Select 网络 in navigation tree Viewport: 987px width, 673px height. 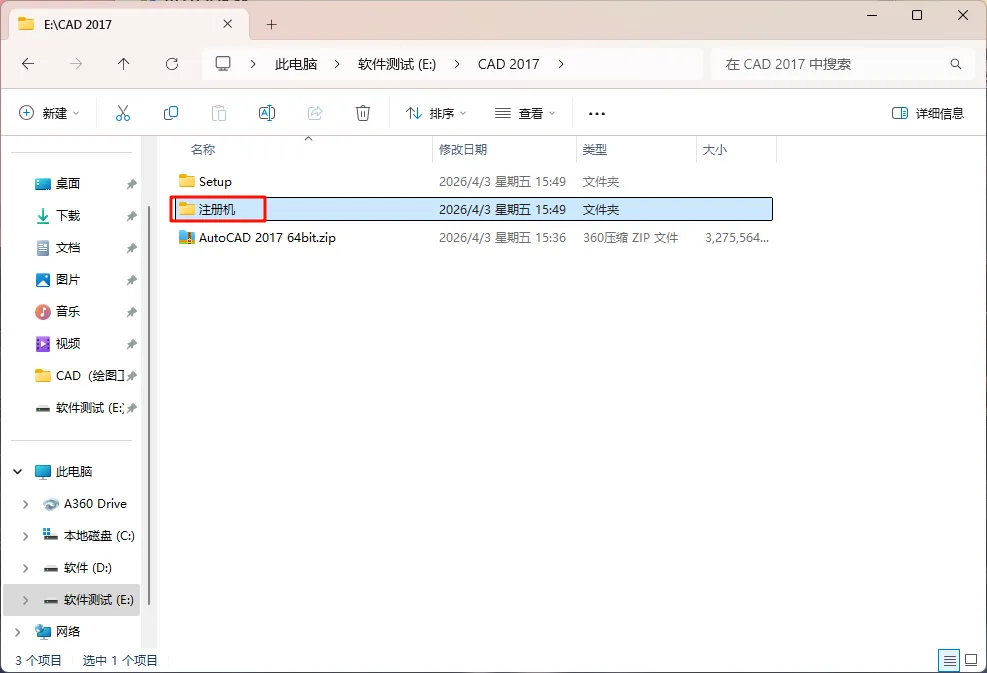(x=68, y=631)
